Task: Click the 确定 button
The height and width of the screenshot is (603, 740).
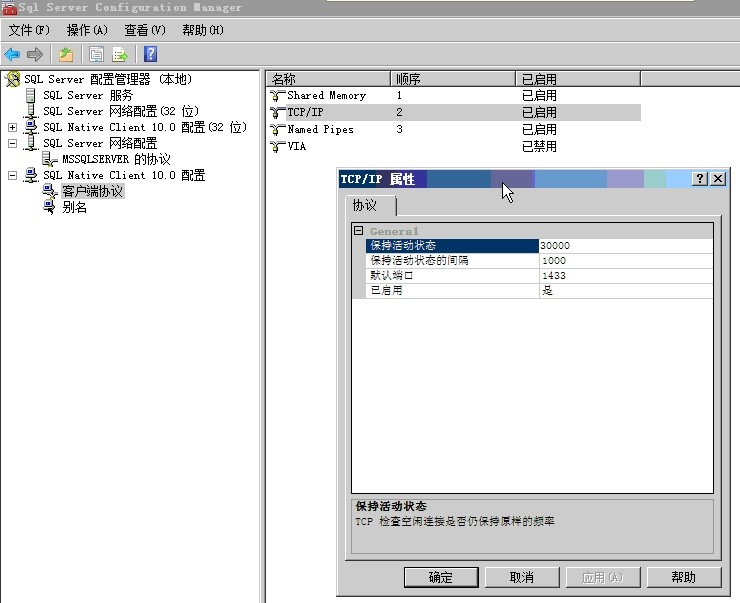Action: click(x=441, y=577)
